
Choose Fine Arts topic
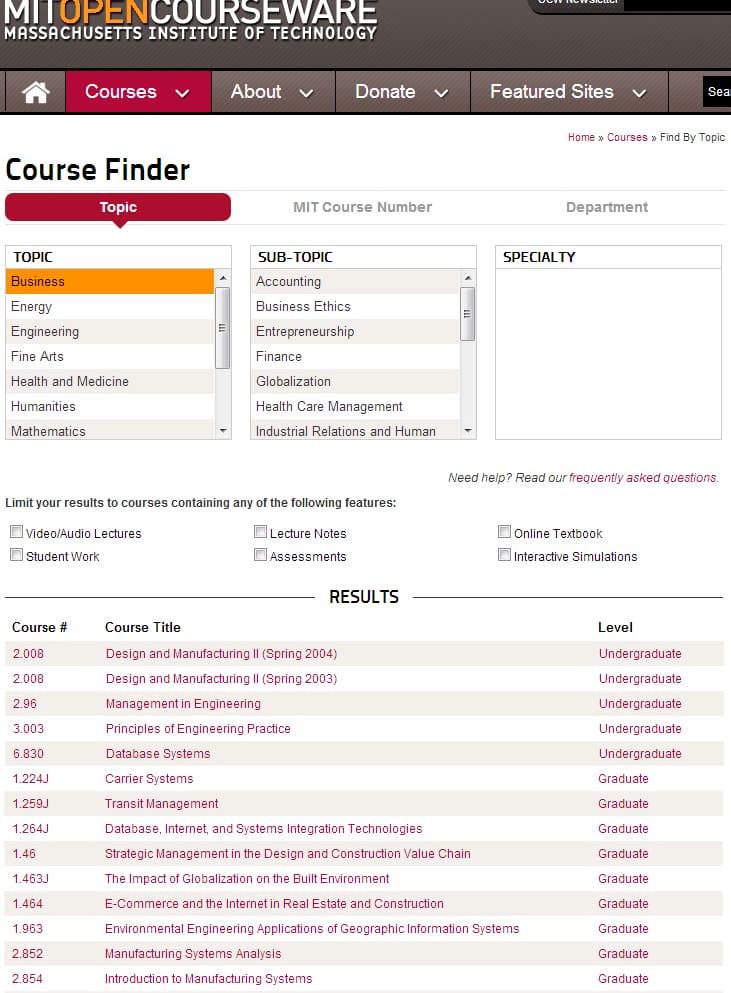(x=110, y=357)
